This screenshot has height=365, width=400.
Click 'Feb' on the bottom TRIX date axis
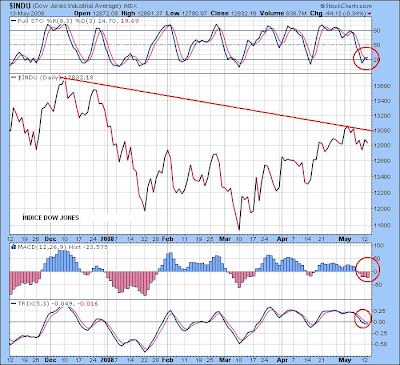(167, 360)
